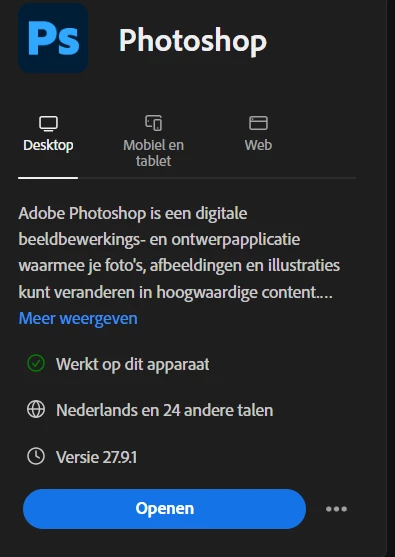Click the green checkmark compatibility icon

click(x=36, y=363)
